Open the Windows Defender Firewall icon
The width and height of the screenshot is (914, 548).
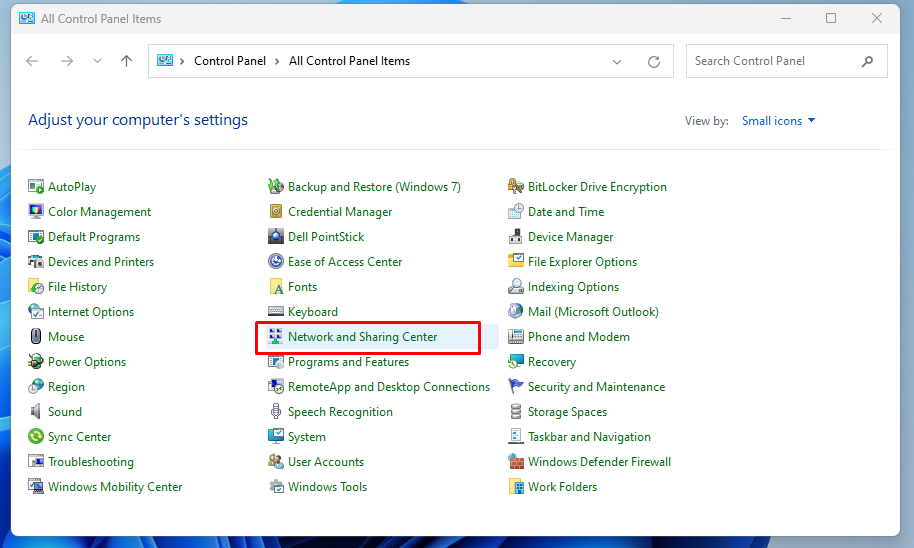tap(516, 462)
